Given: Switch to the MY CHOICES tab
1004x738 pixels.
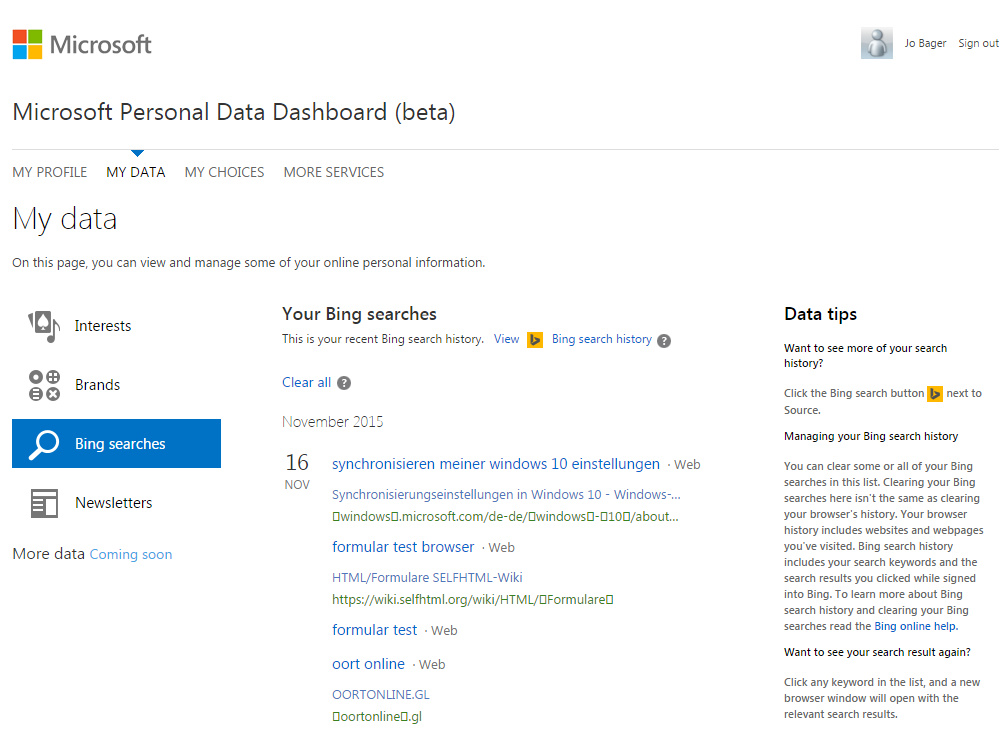Looking at the screenshot, I should coord(224,172).
